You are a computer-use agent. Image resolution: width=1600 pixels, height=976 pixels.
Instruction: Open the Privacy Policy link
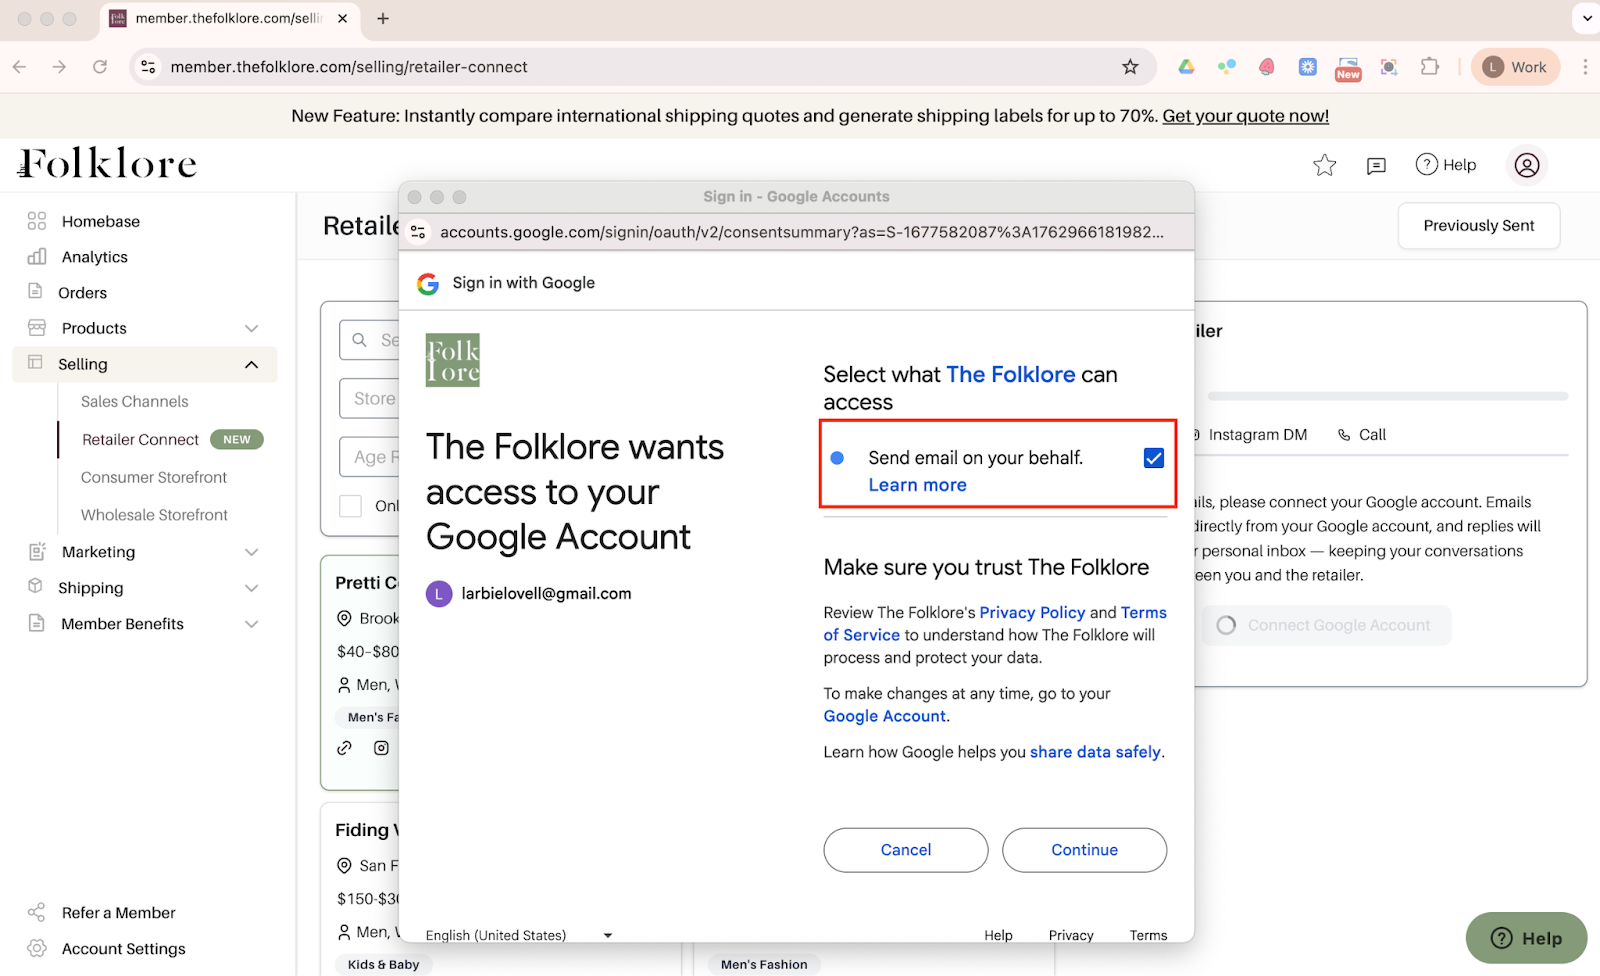click(1031, 612)
